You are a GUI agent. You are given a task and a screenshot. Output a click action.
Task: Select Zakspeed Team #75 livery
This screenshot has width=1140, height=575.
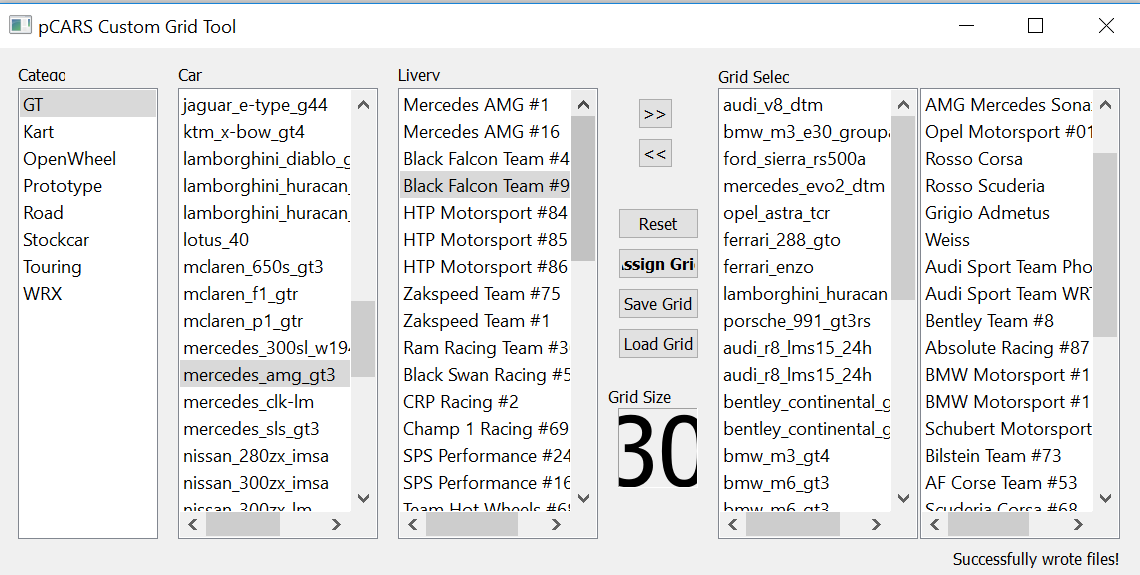pyautogui.click(x=485, y=294)
